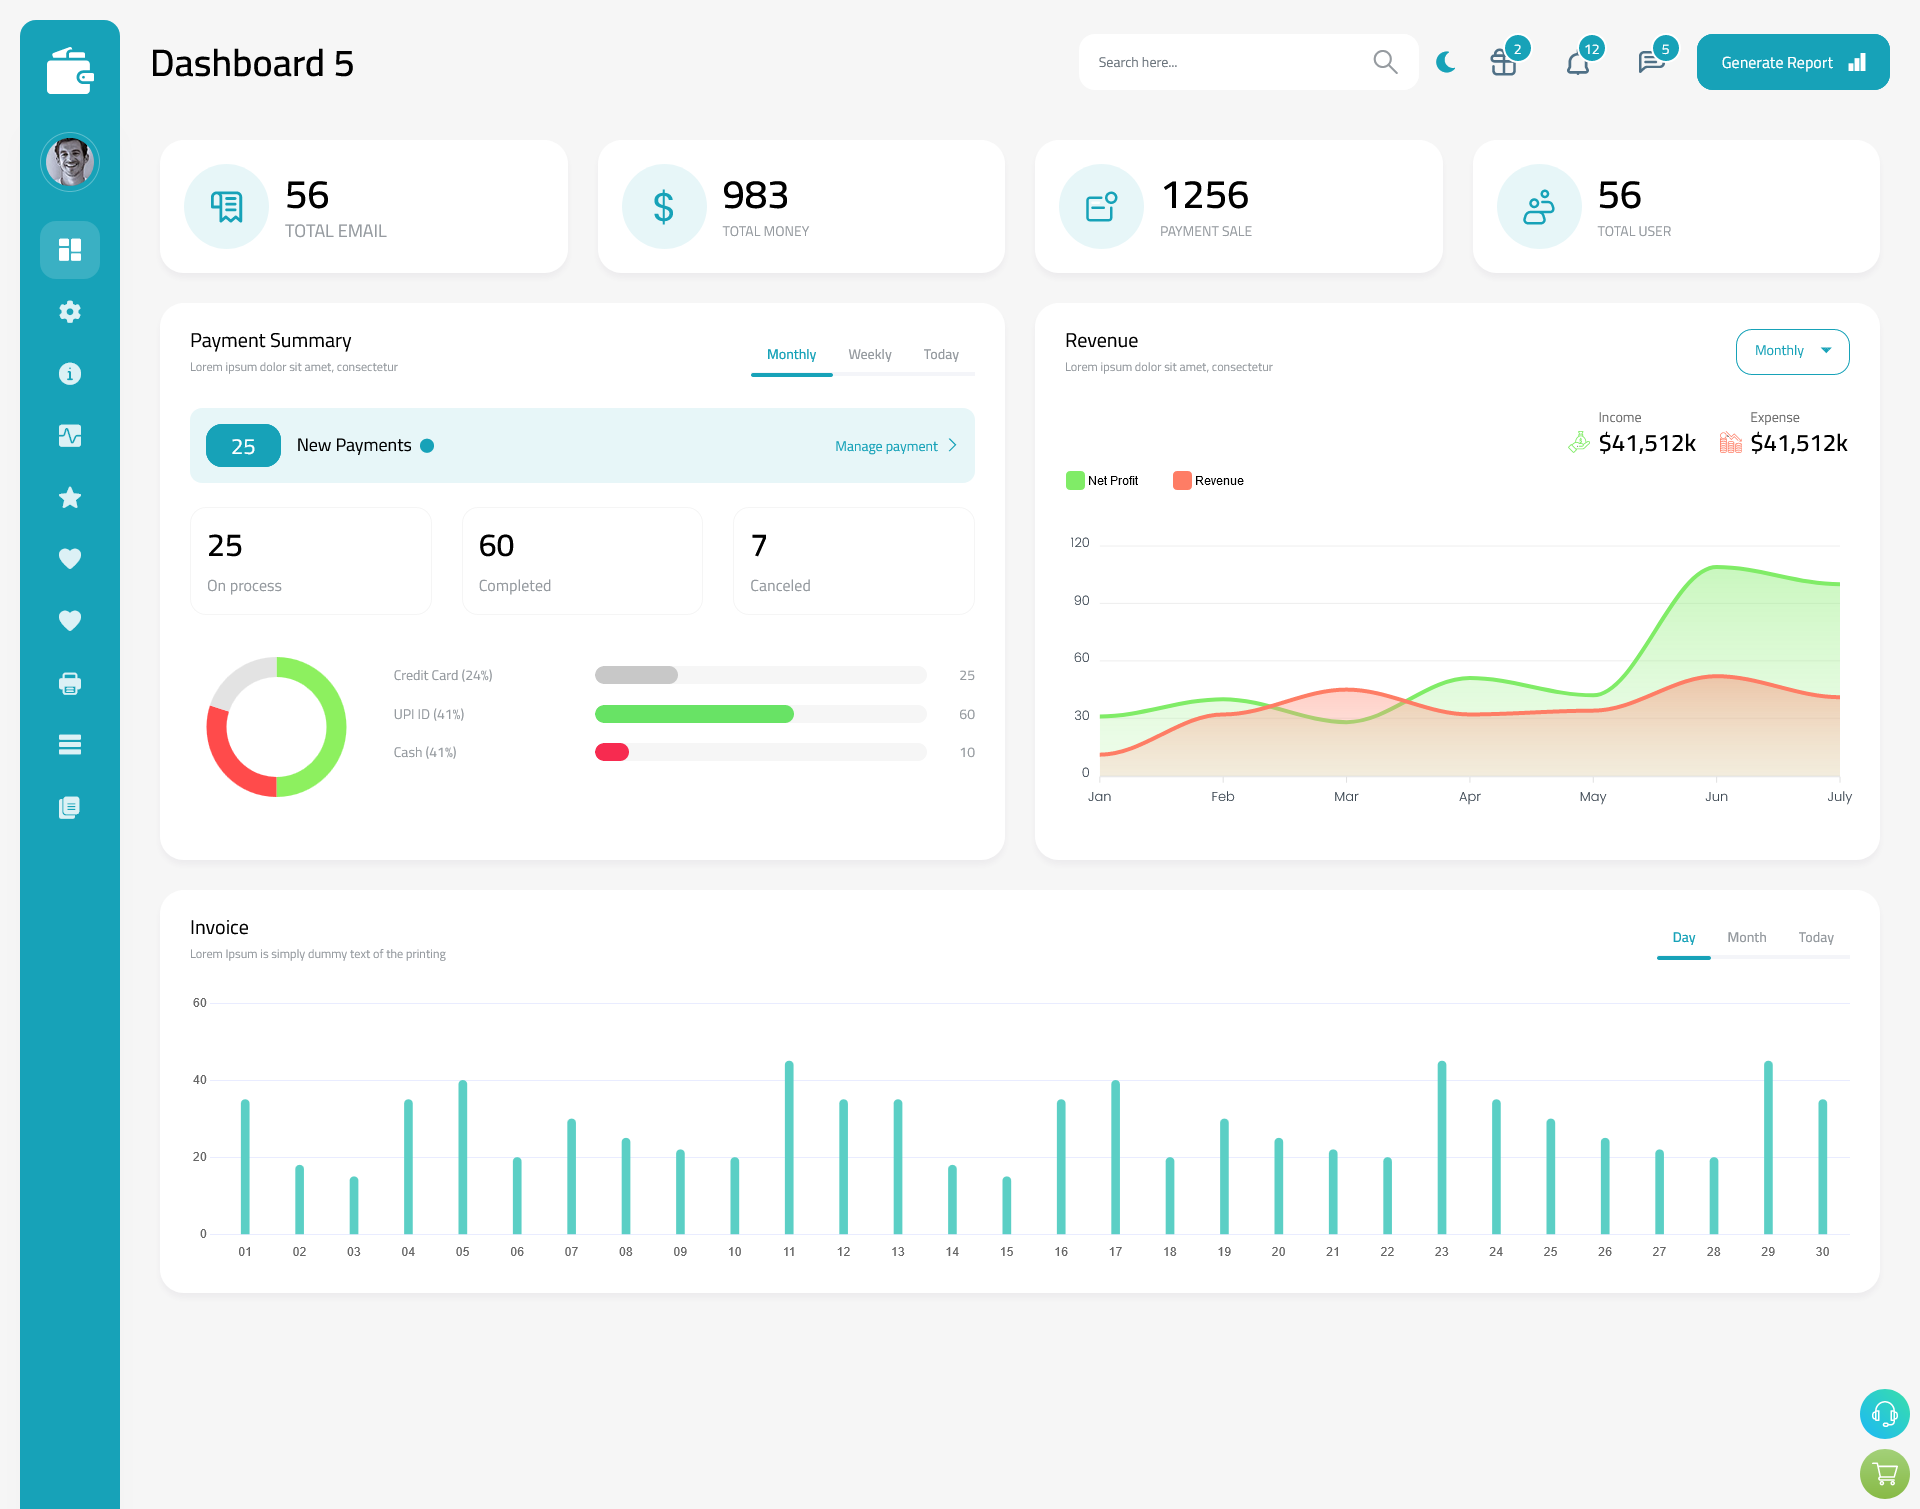The image size is (1920, 1509).
Task: Switch Payment Summary to Weekly tab
Action: pyautogui.click(x=866, y=354)
